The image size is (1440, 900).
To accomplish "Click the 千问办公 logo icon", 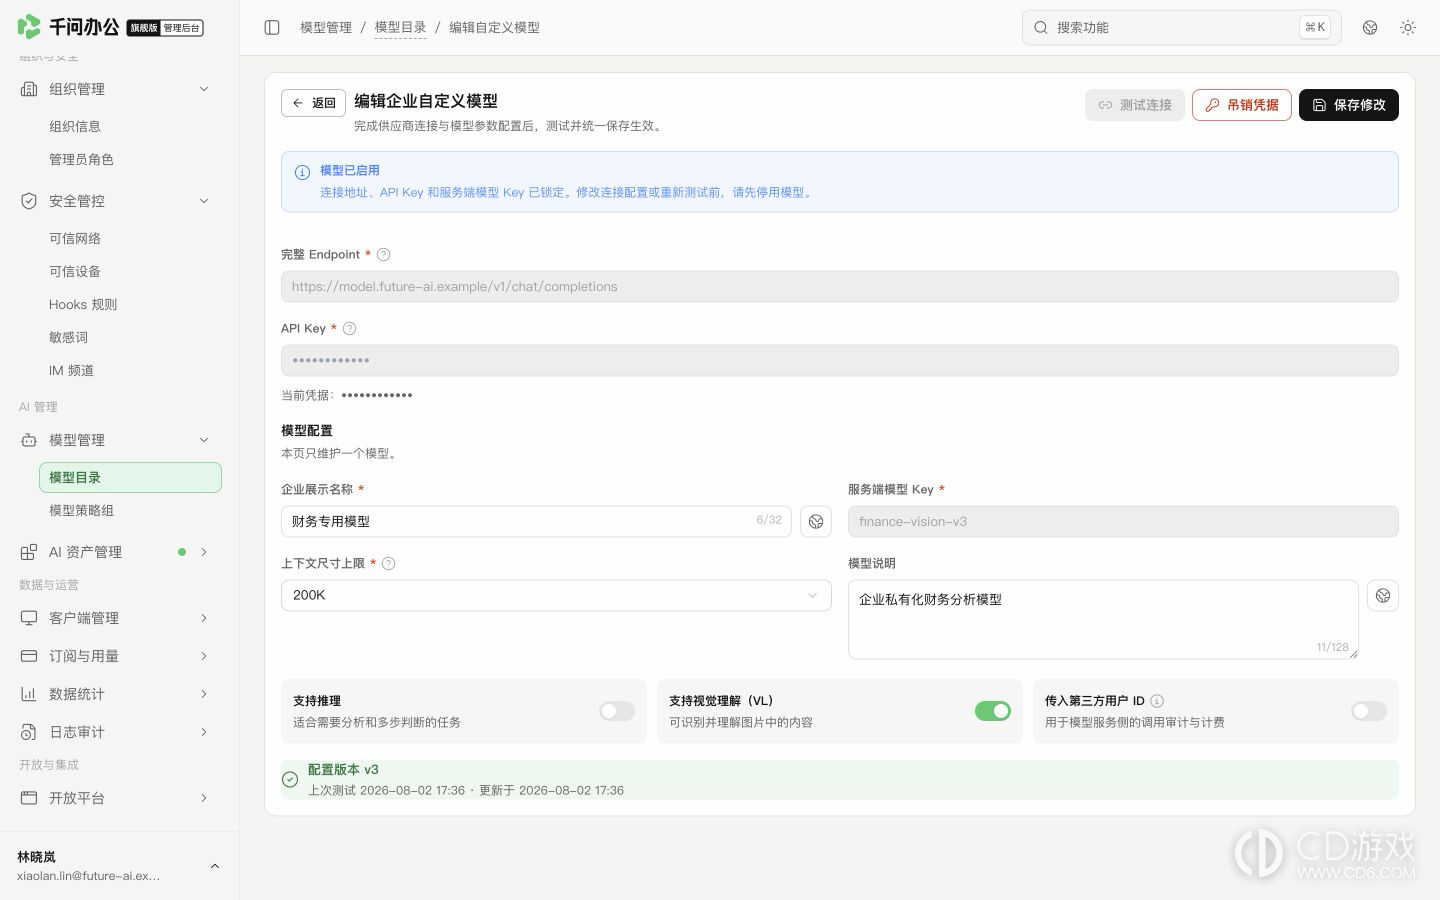I will (x=29, y=27).
